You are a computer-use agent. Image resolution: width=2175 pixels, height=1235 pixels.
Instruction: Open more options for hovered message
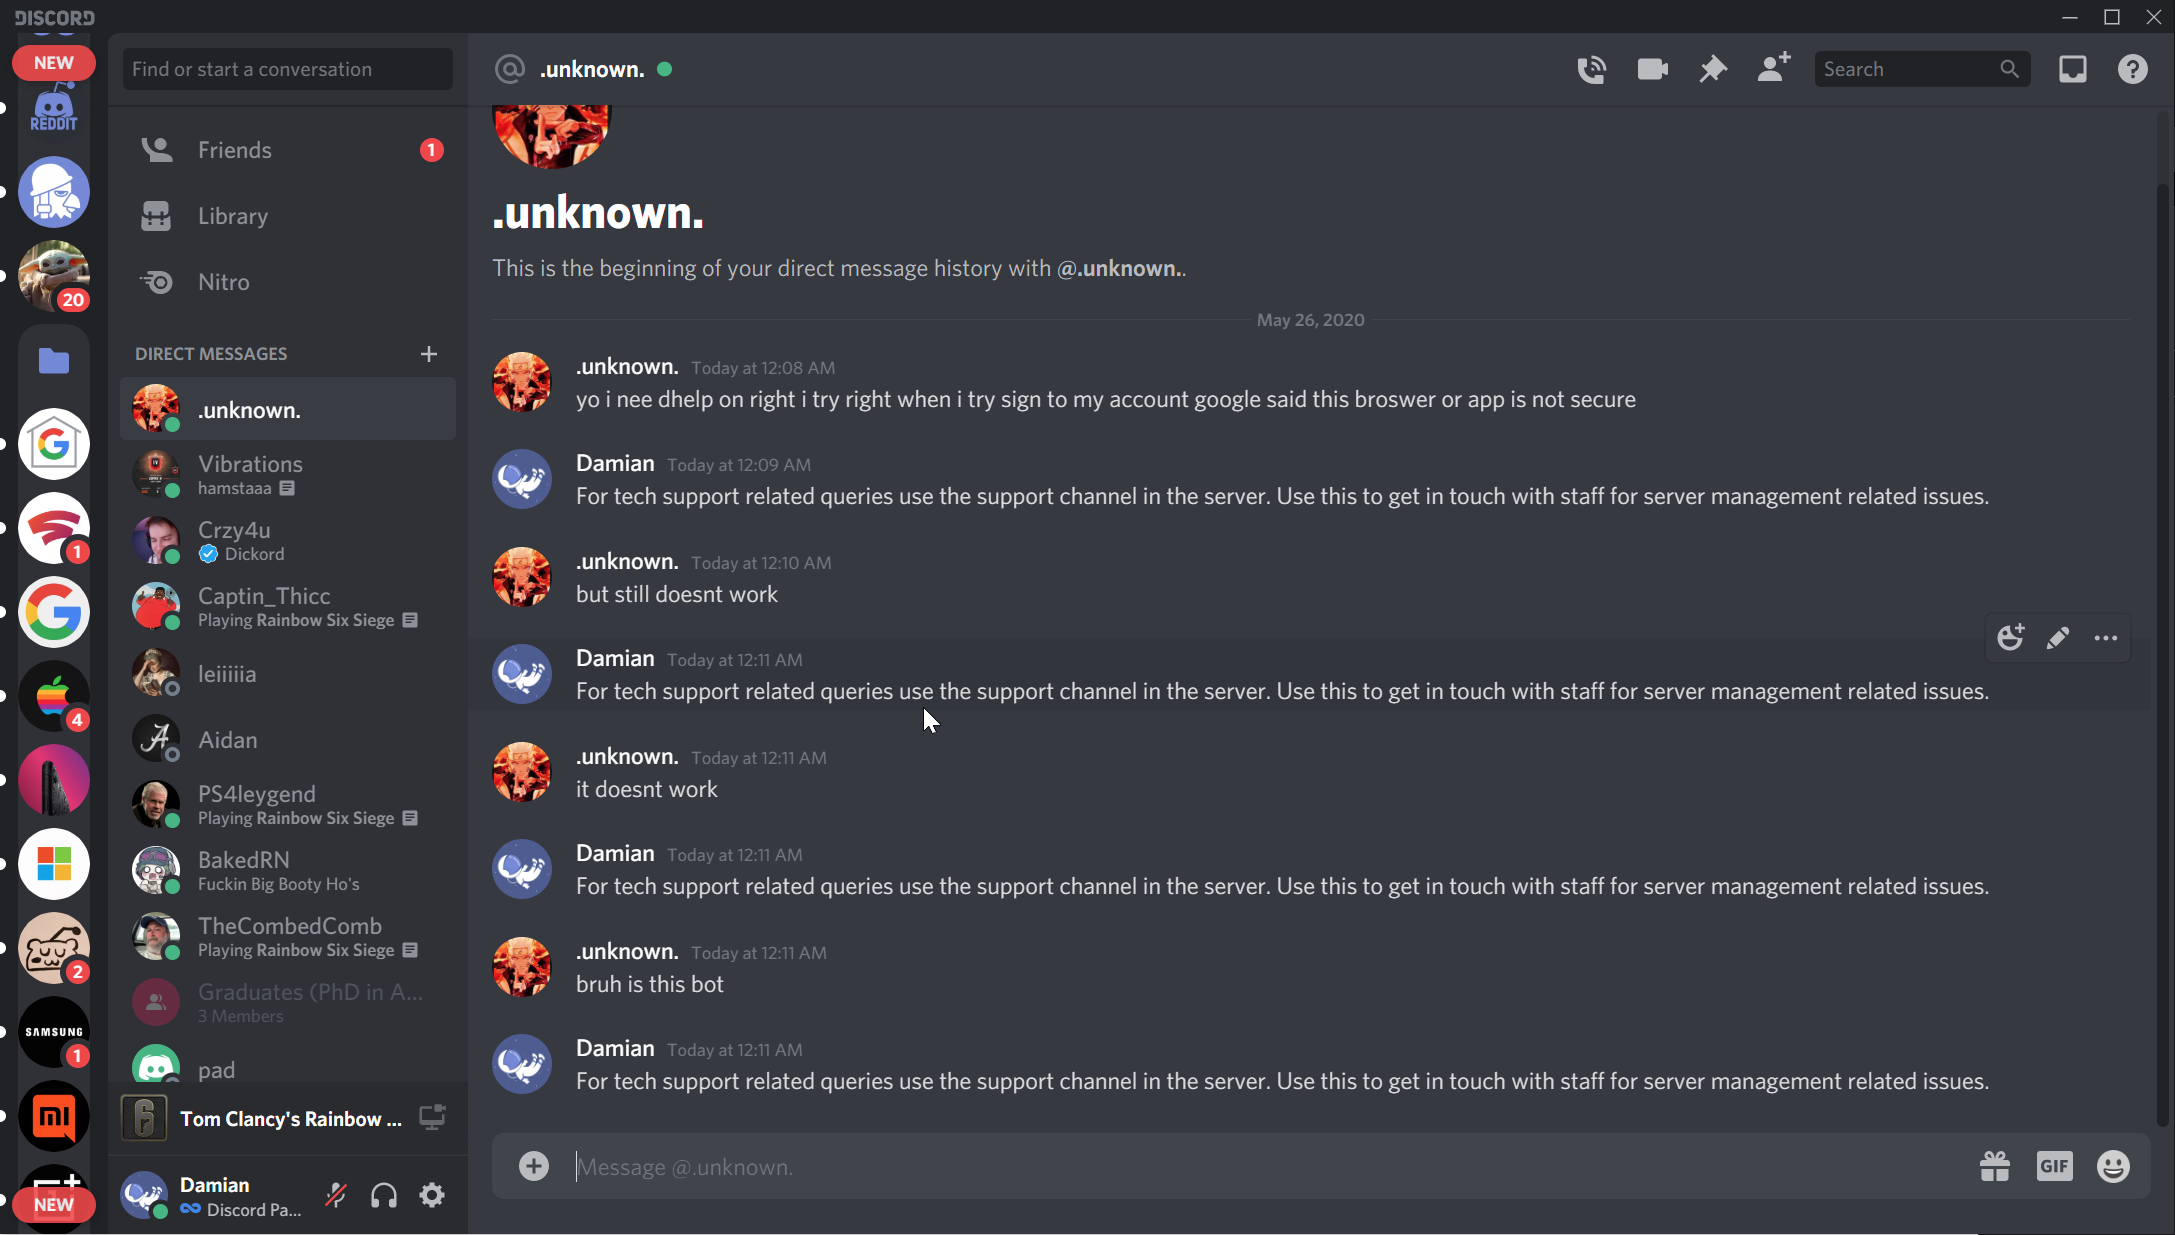pos(2105,639)
